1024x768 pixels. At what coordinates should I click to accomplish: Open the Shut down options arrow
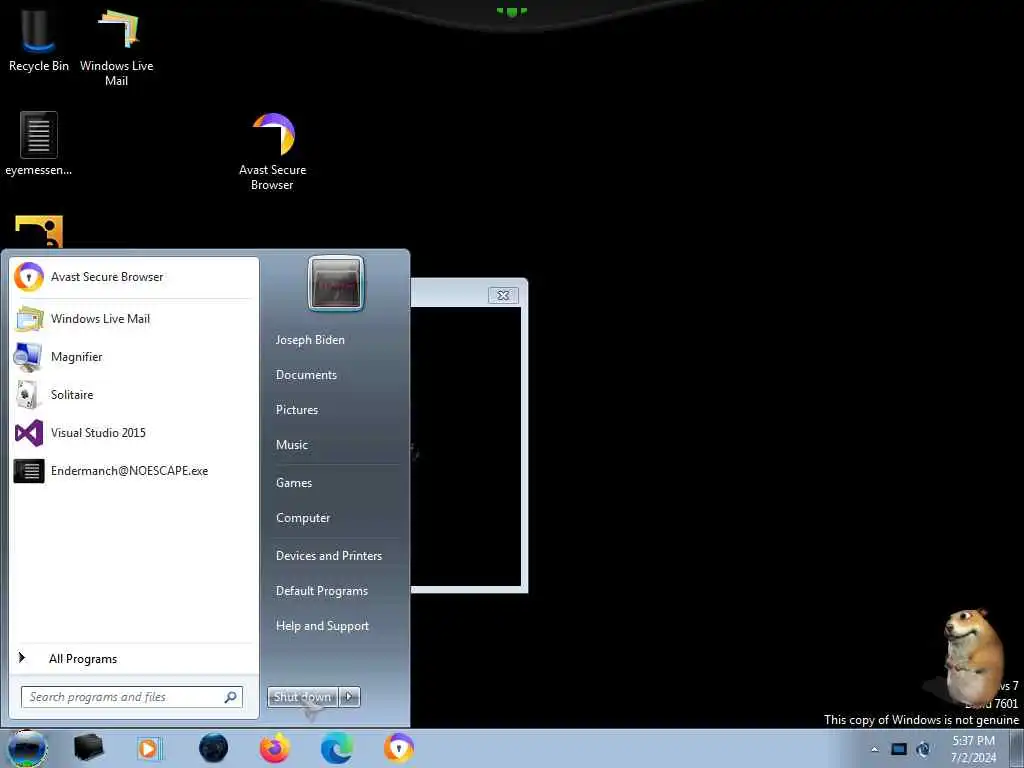click(x=349, y=697)
